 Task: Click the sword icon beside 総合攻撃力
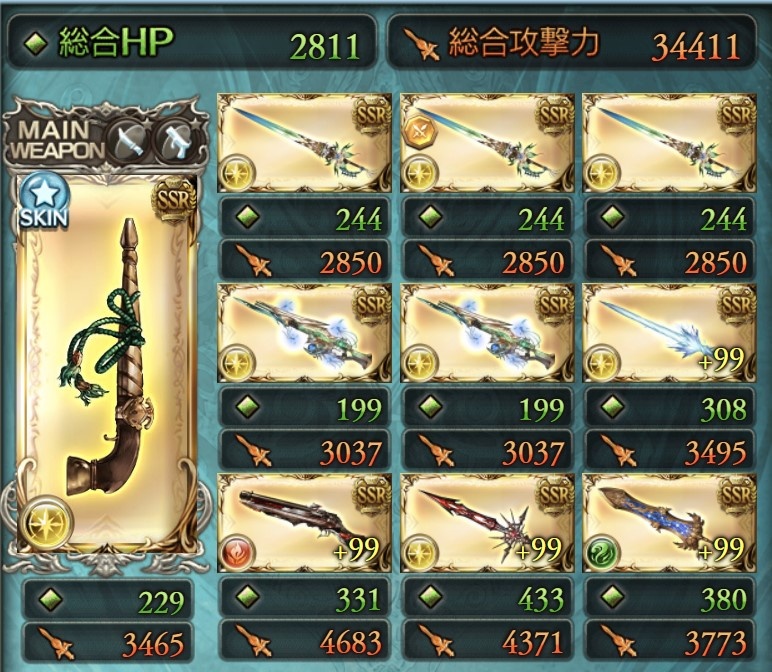[419, 44]
